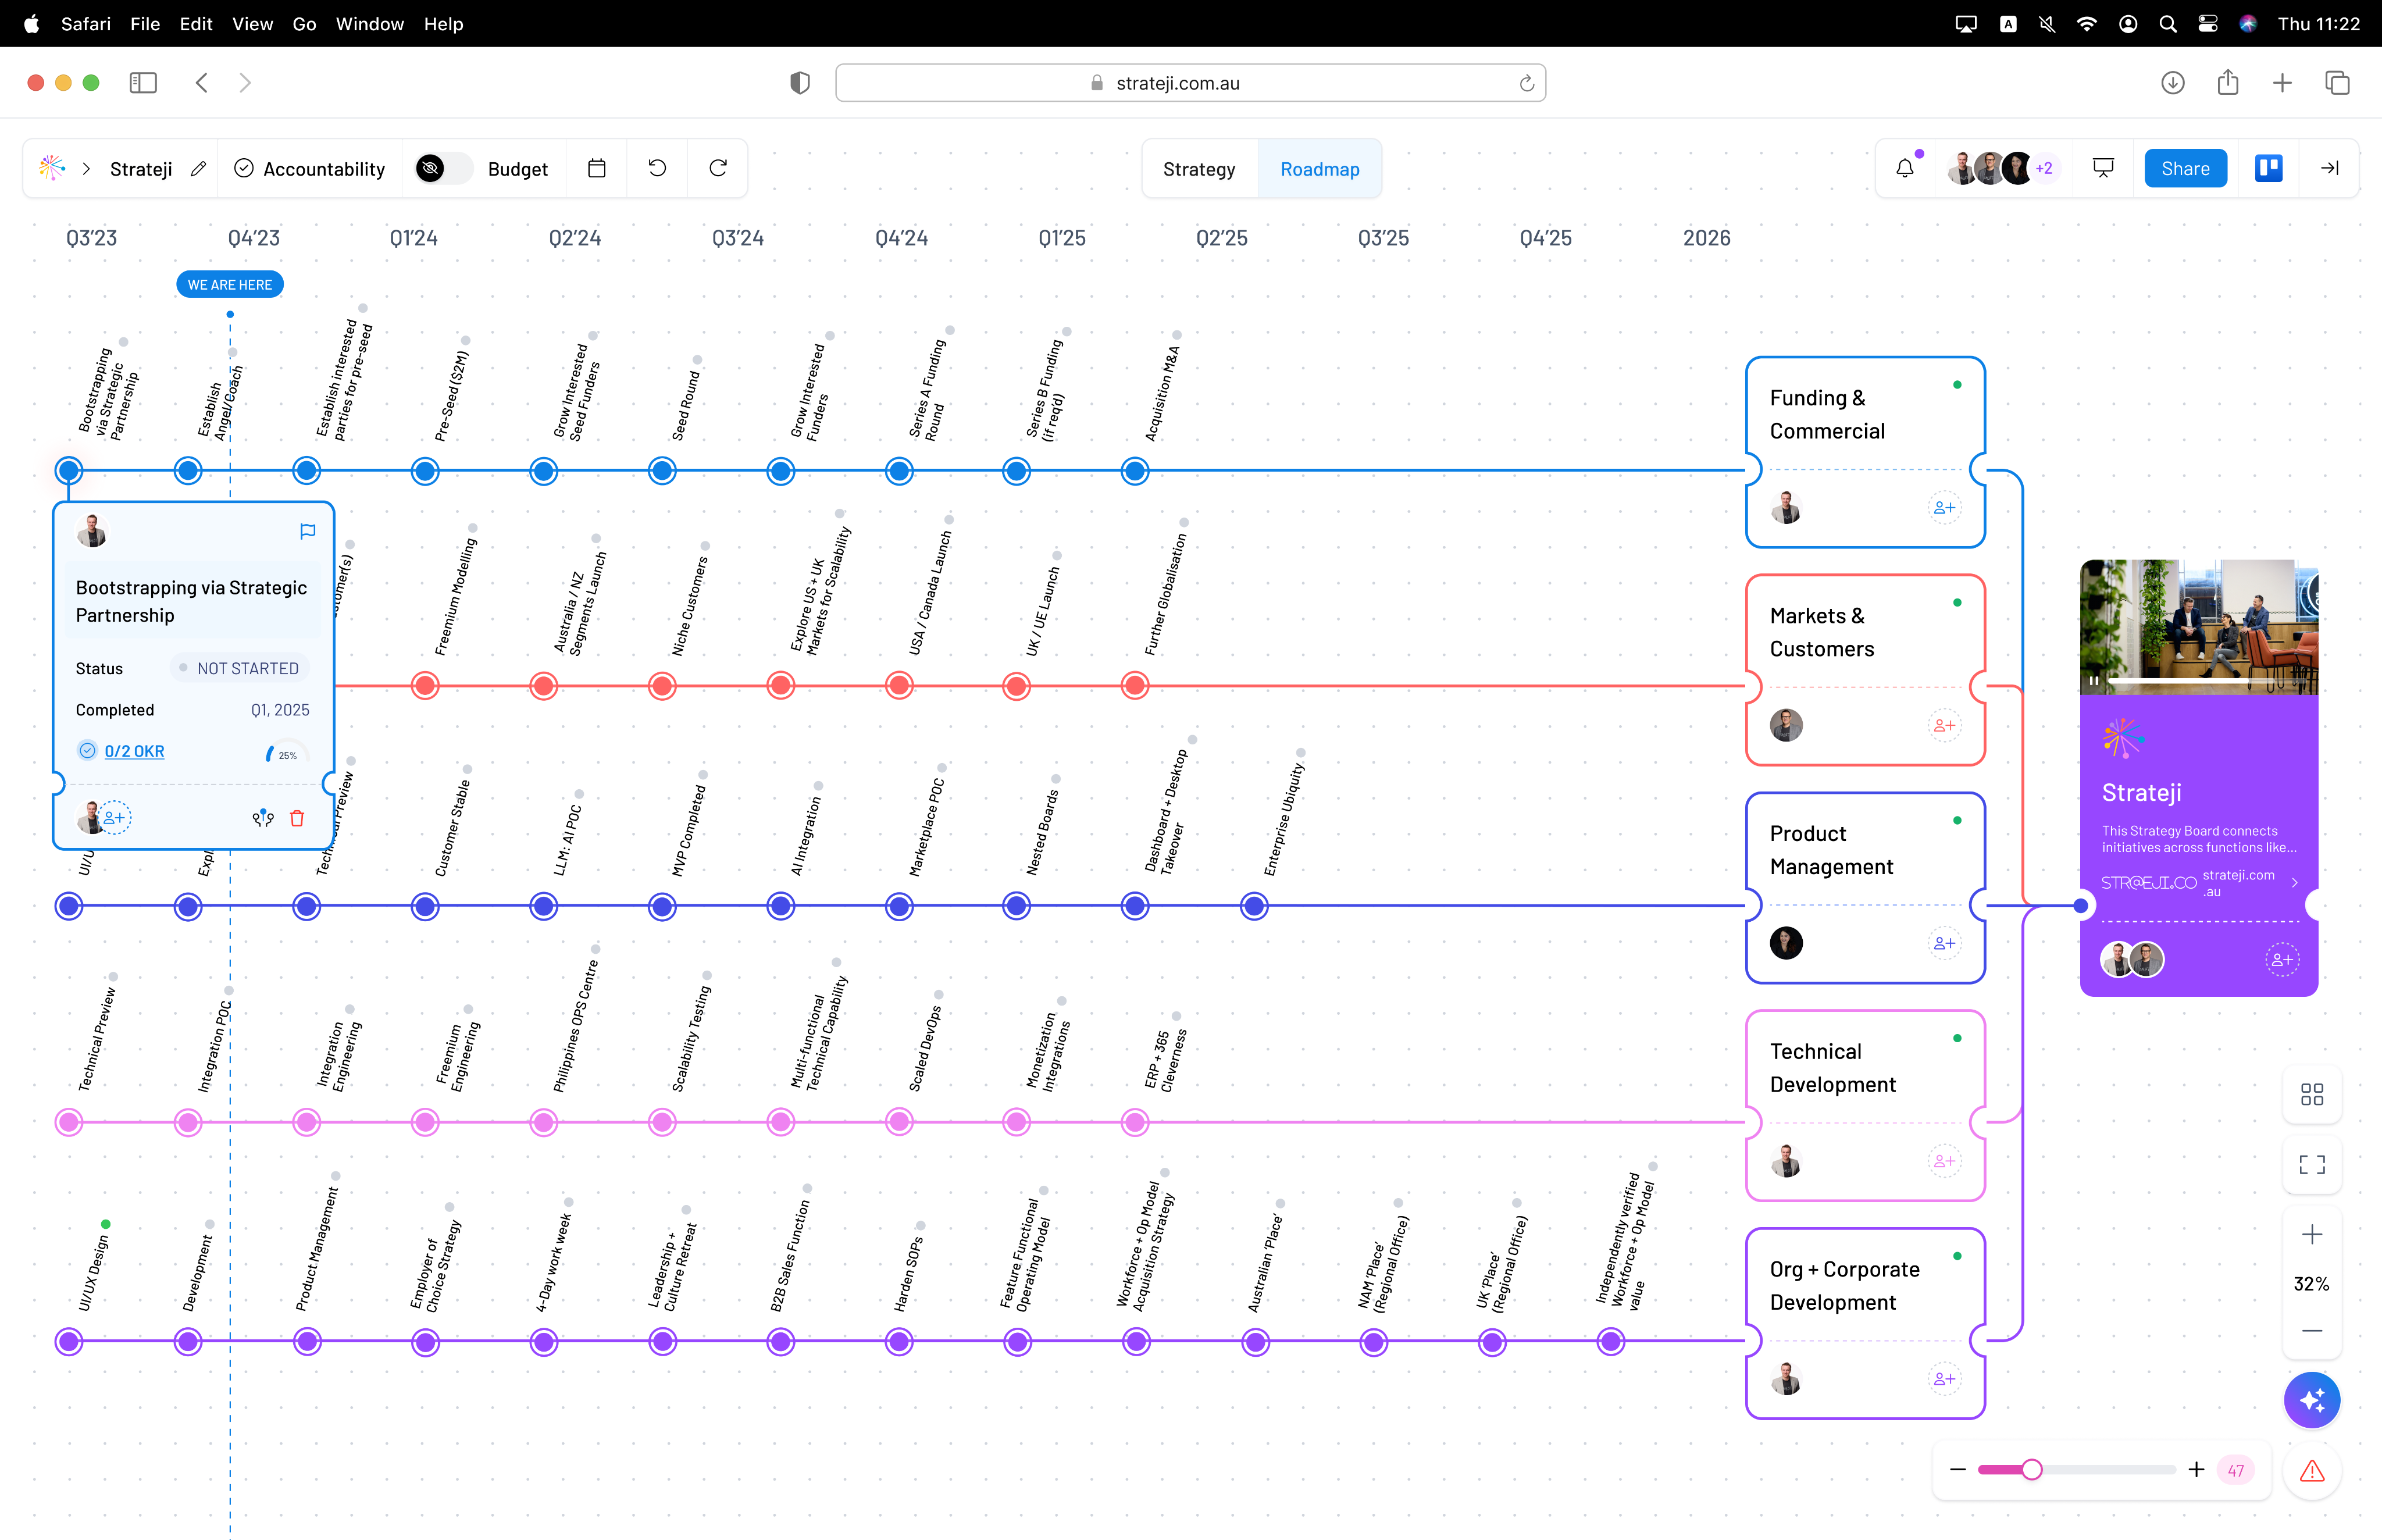Viewport: 2382px width, 1540px height.
Task: Click the calendar icon in the toolbar
Action: click(597, 168)
